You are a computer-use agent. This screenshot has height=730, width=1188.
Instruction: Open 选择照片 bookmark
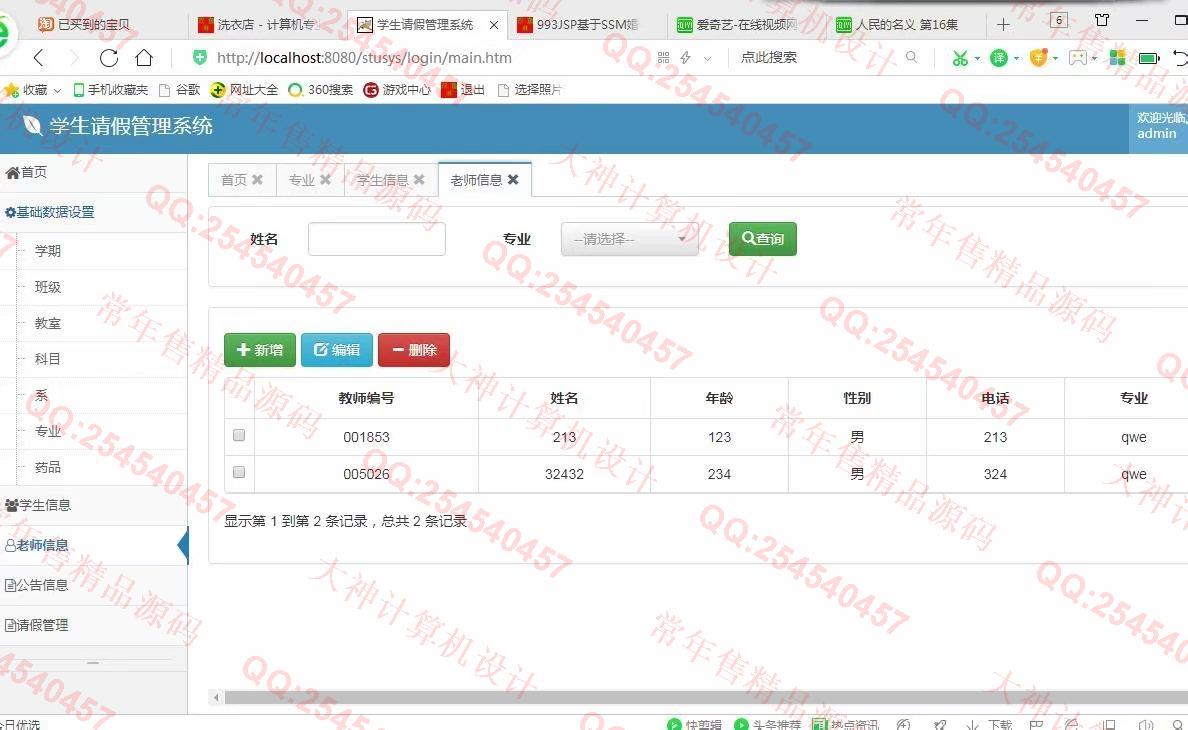530,89
